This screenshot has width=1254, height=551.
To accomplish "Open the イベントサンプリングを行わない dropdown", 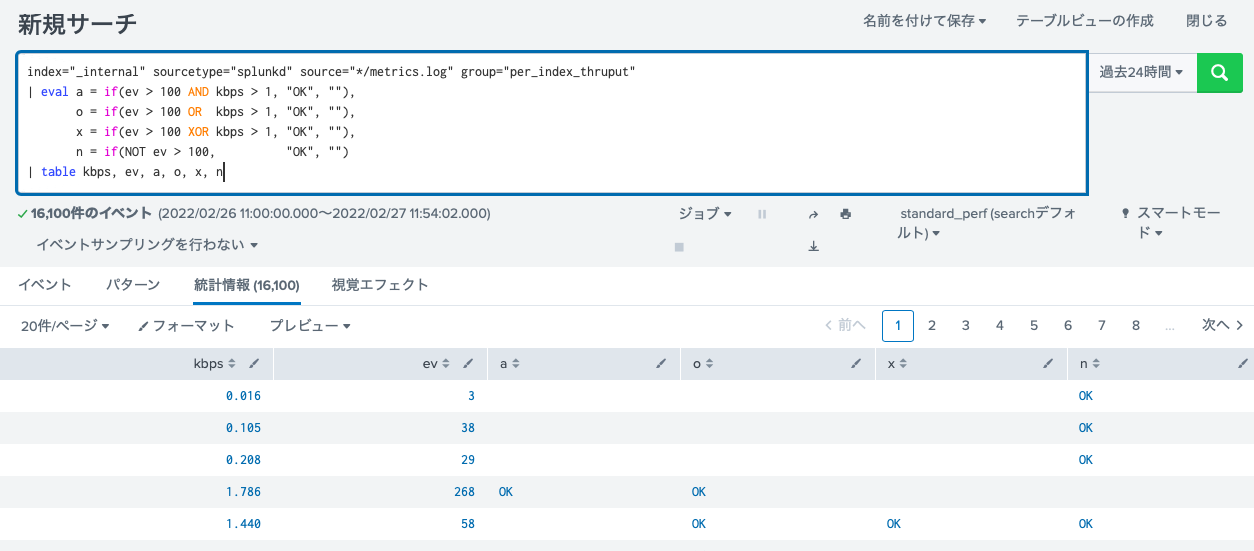I will 147,245.
